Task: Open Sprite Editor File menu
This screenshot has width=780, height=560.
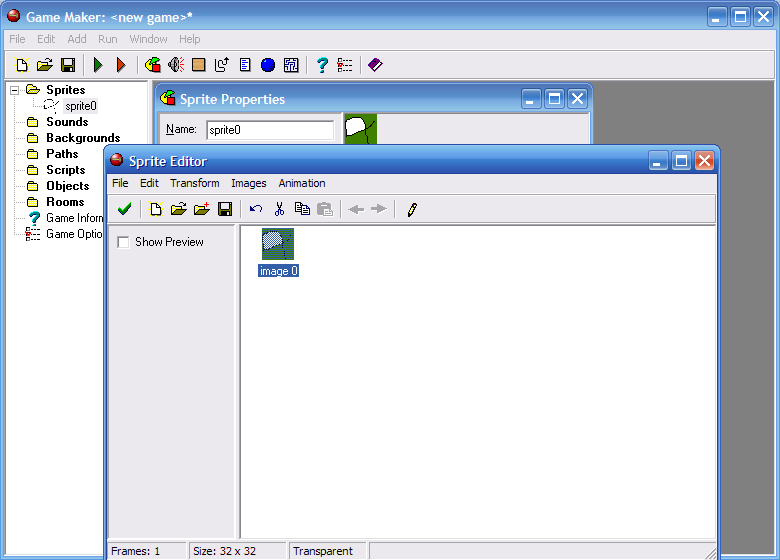Action: [120, 183]
